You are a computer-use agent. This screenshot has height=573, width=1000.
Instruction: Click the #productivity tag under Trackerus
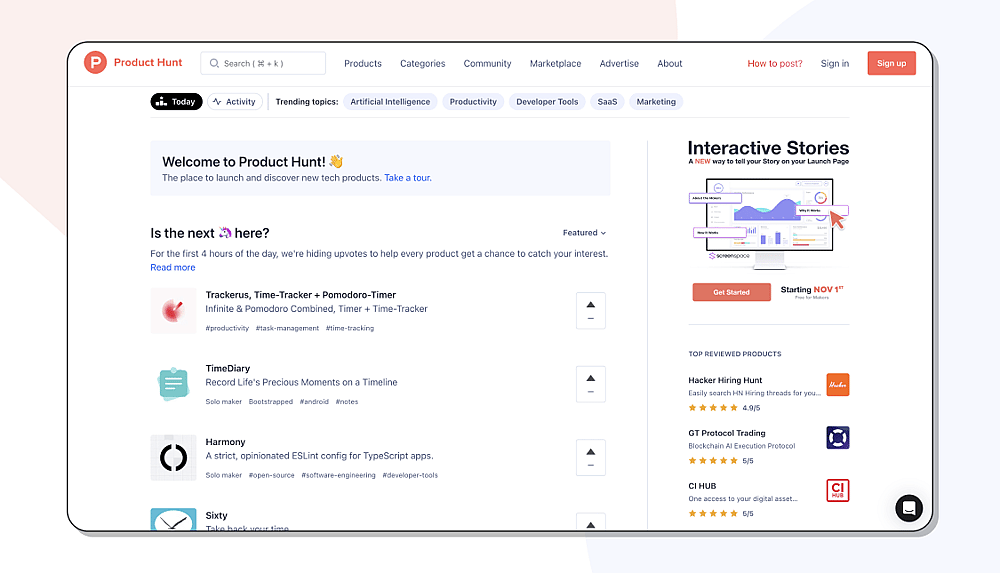pos(227,328)
